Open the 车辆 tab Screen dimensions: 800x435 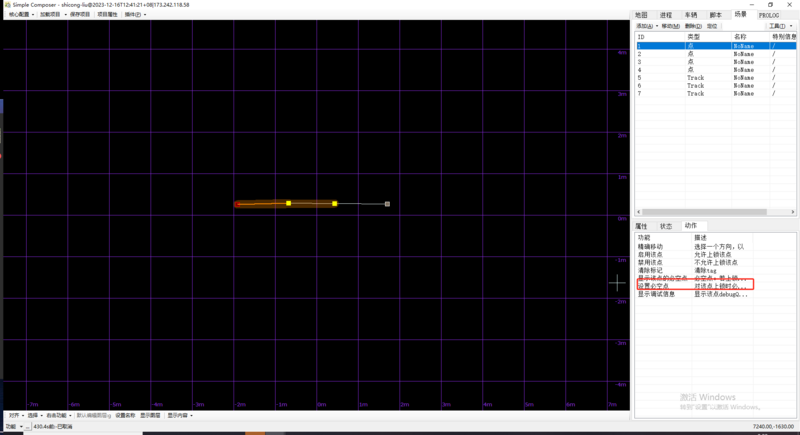coord(691,15)
